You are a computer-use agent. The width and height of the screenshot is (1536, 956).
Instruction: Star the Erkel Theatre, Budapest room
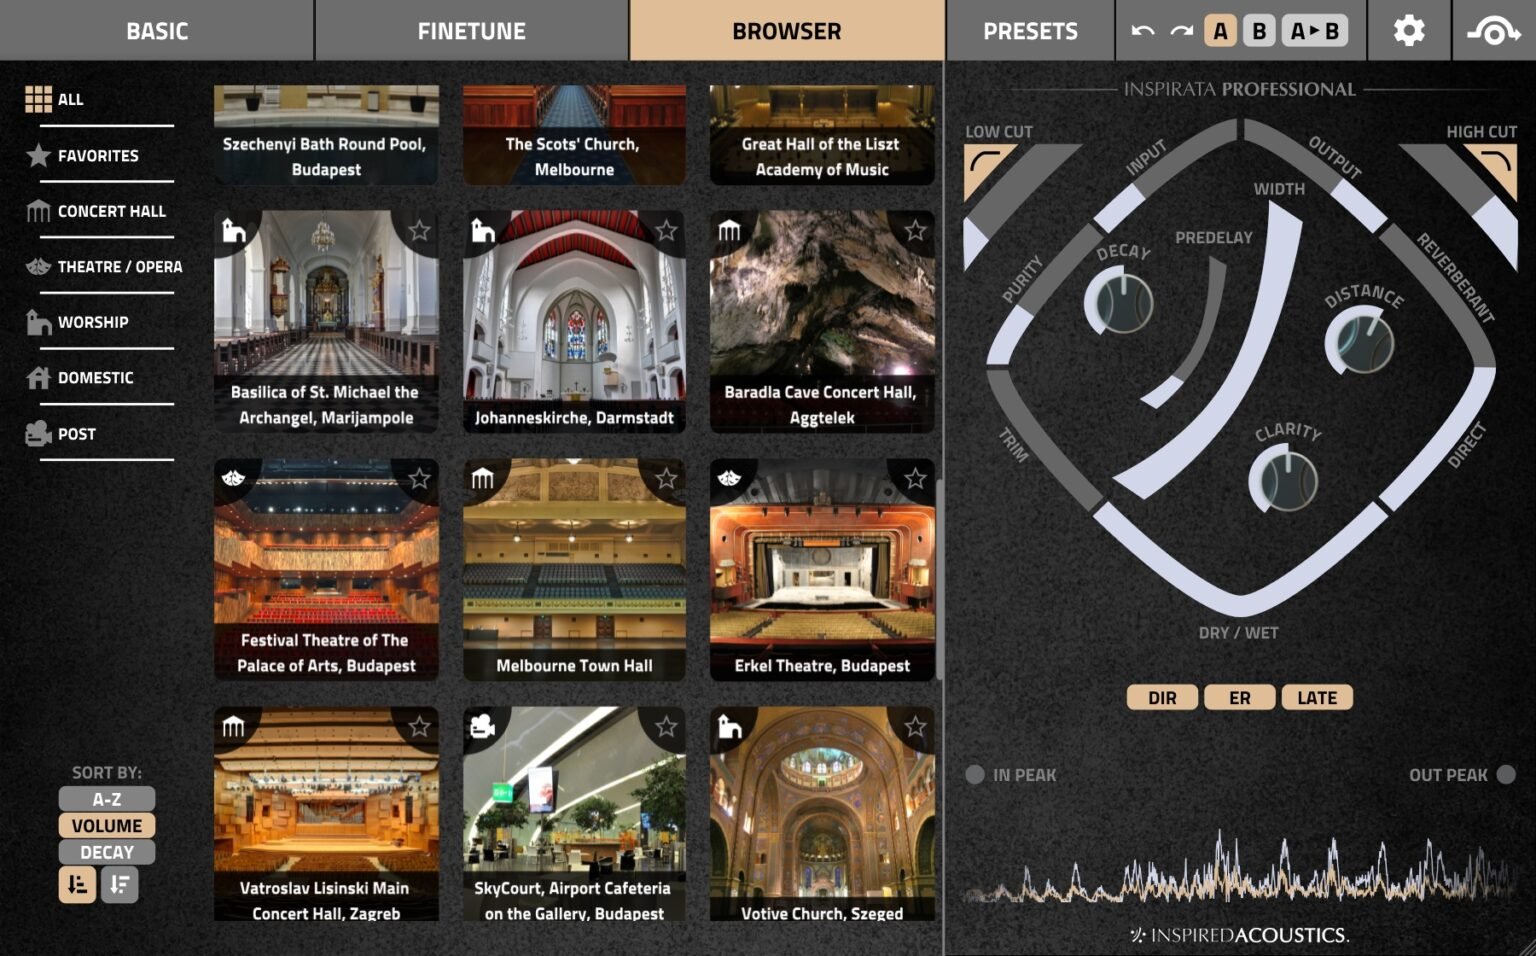pos(915,479)
